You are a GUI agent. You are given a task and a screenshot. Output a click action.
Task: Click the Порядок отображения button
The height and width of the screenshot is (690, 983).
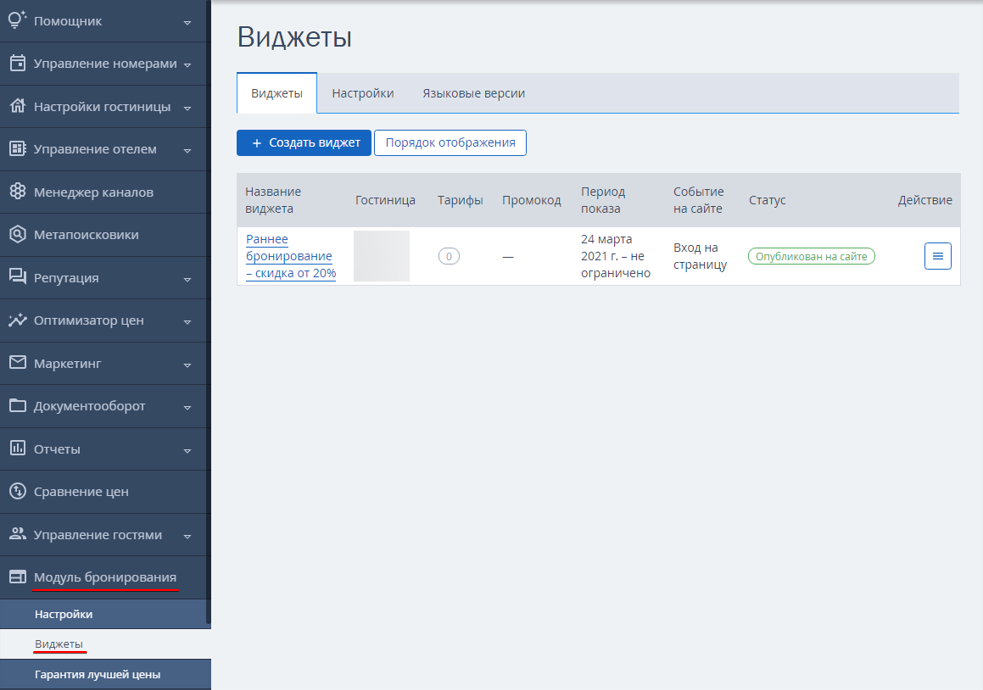click(450, 143)
